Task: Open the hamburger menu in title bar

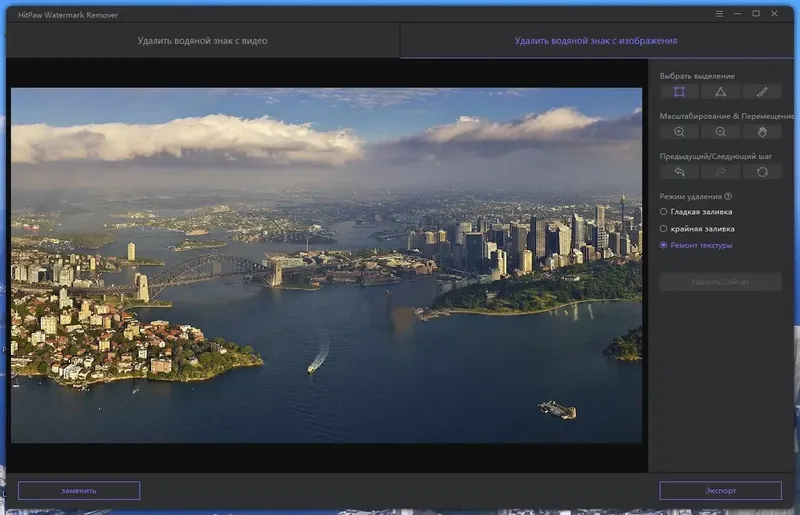Action: 719,14
